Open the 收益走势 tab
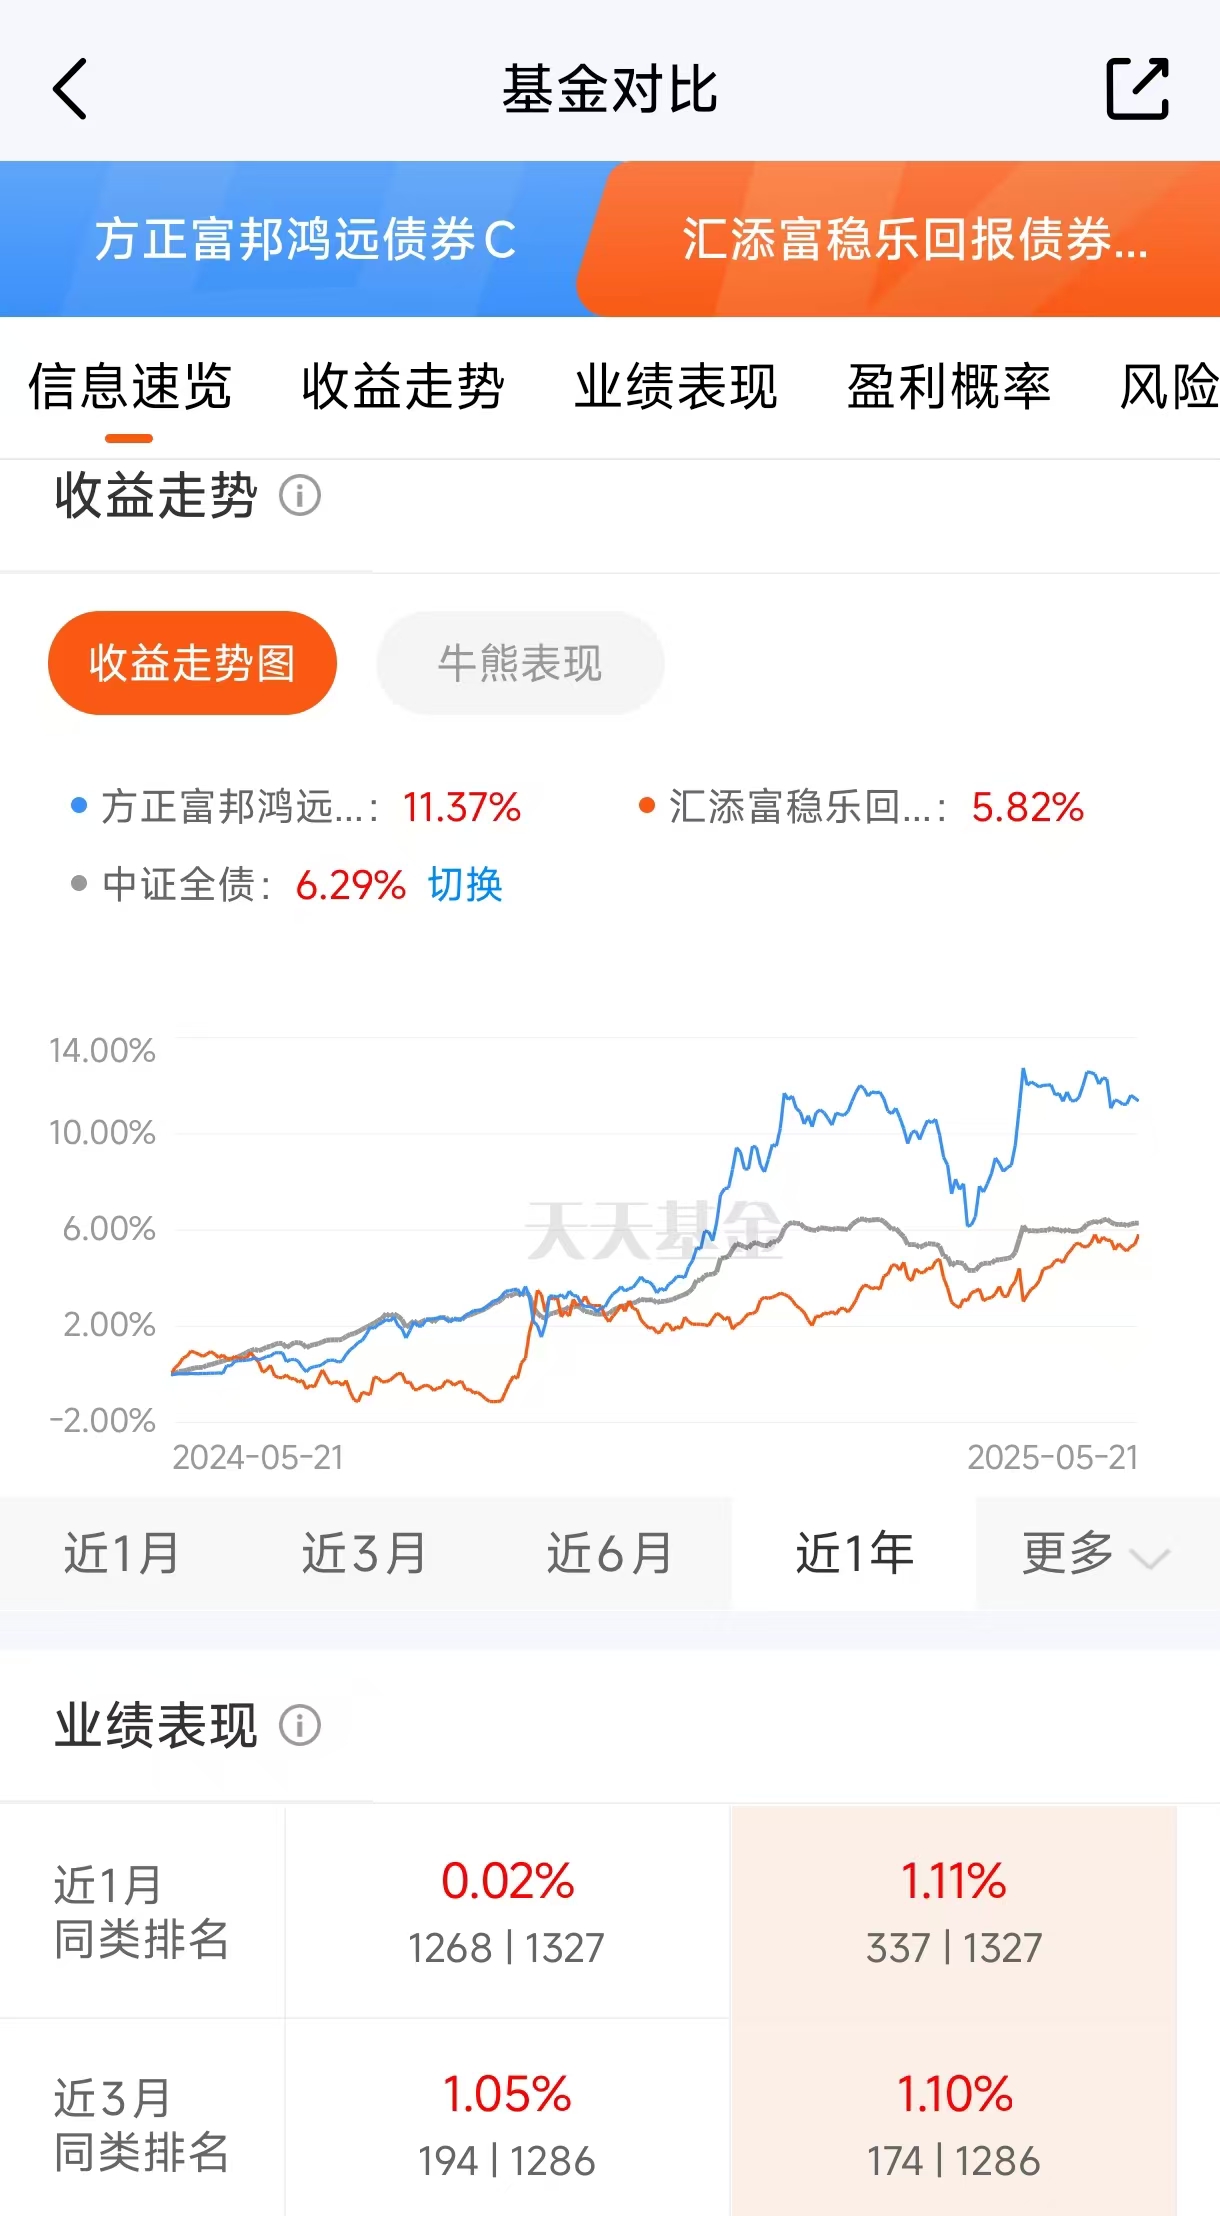This screenshot has height=2216, width=1220. click(x=403, y=387)
